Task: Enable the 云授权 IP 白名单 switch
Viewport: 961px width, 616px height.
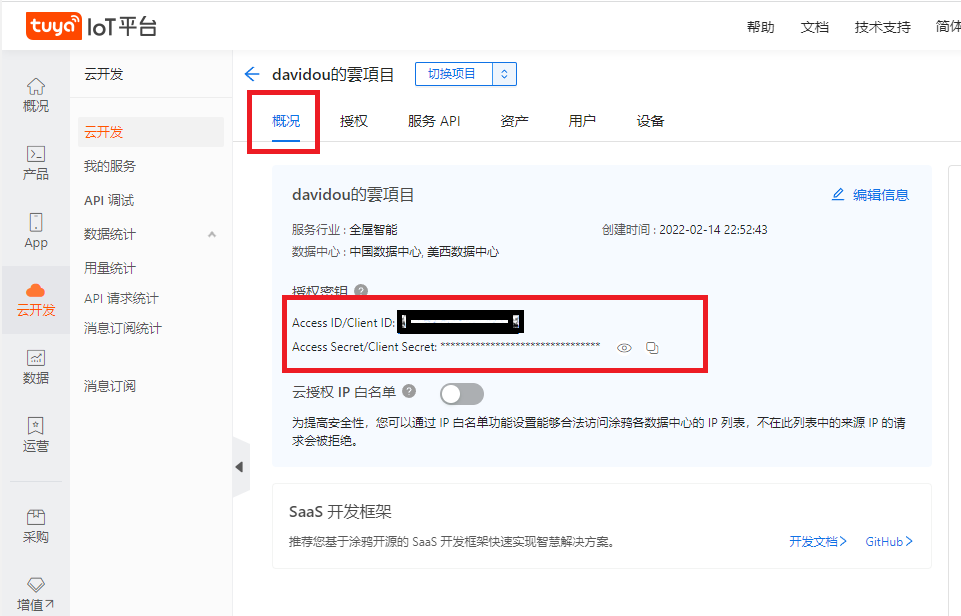Action: [x=461, y=393]
